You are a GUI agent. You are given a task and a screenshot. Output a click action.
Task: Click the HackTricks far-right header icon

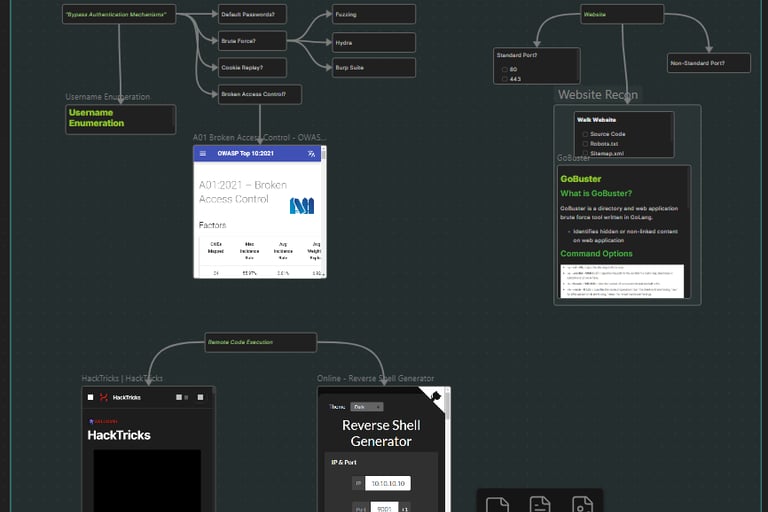[x=200, y=397]
